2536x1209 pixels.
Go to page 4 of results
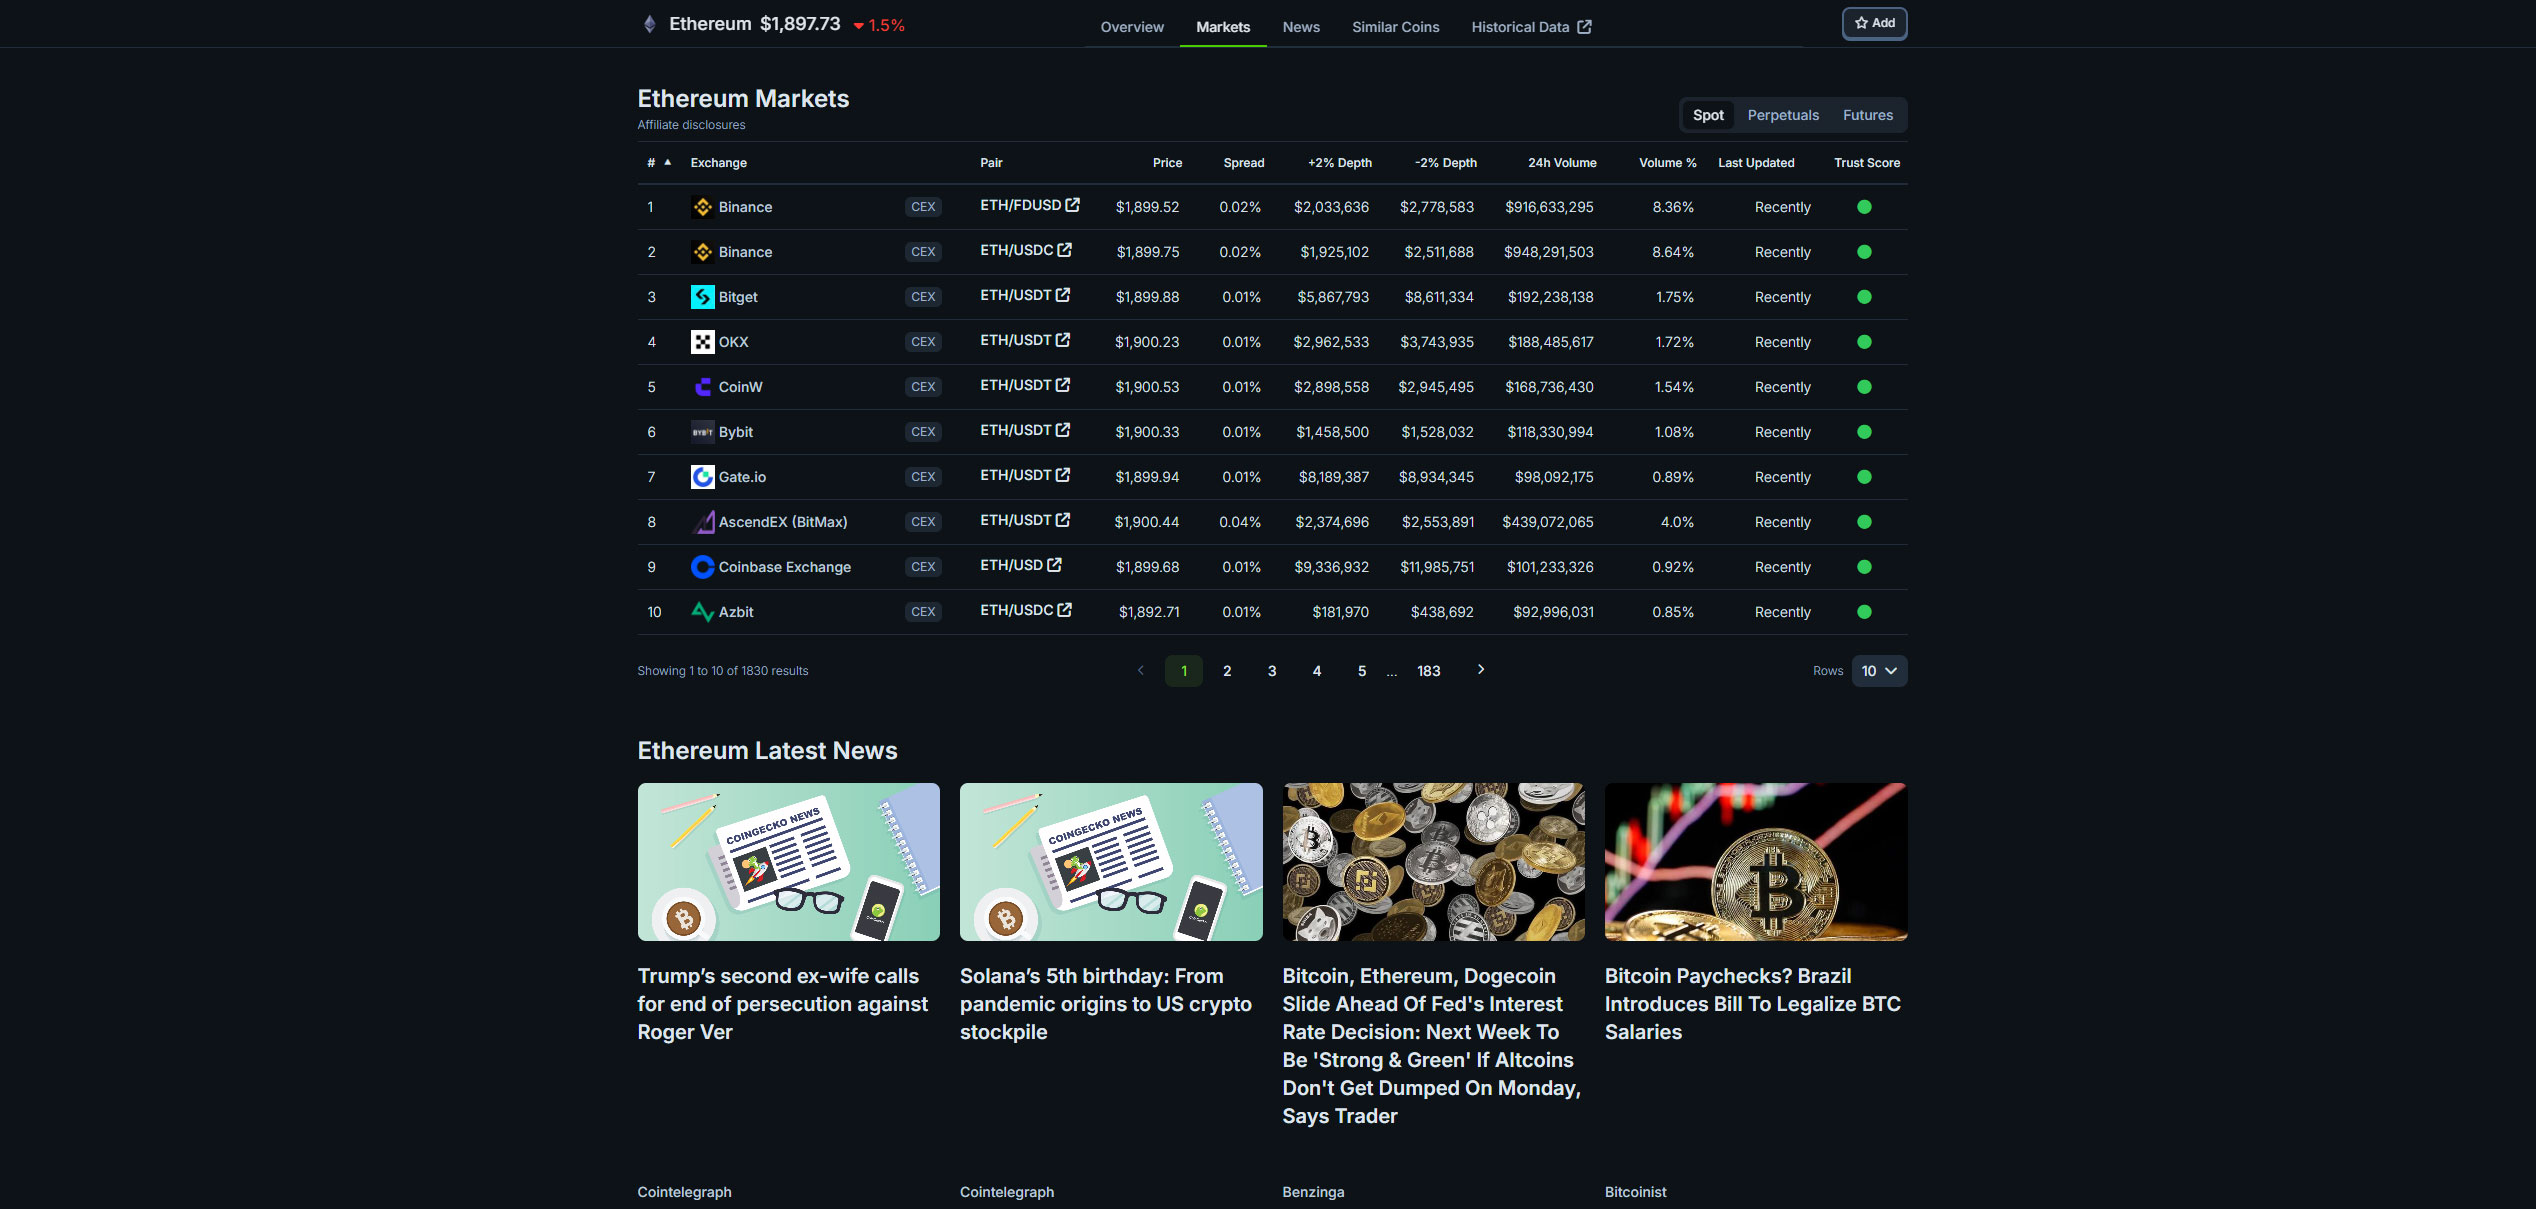(x=1317, y=671)
